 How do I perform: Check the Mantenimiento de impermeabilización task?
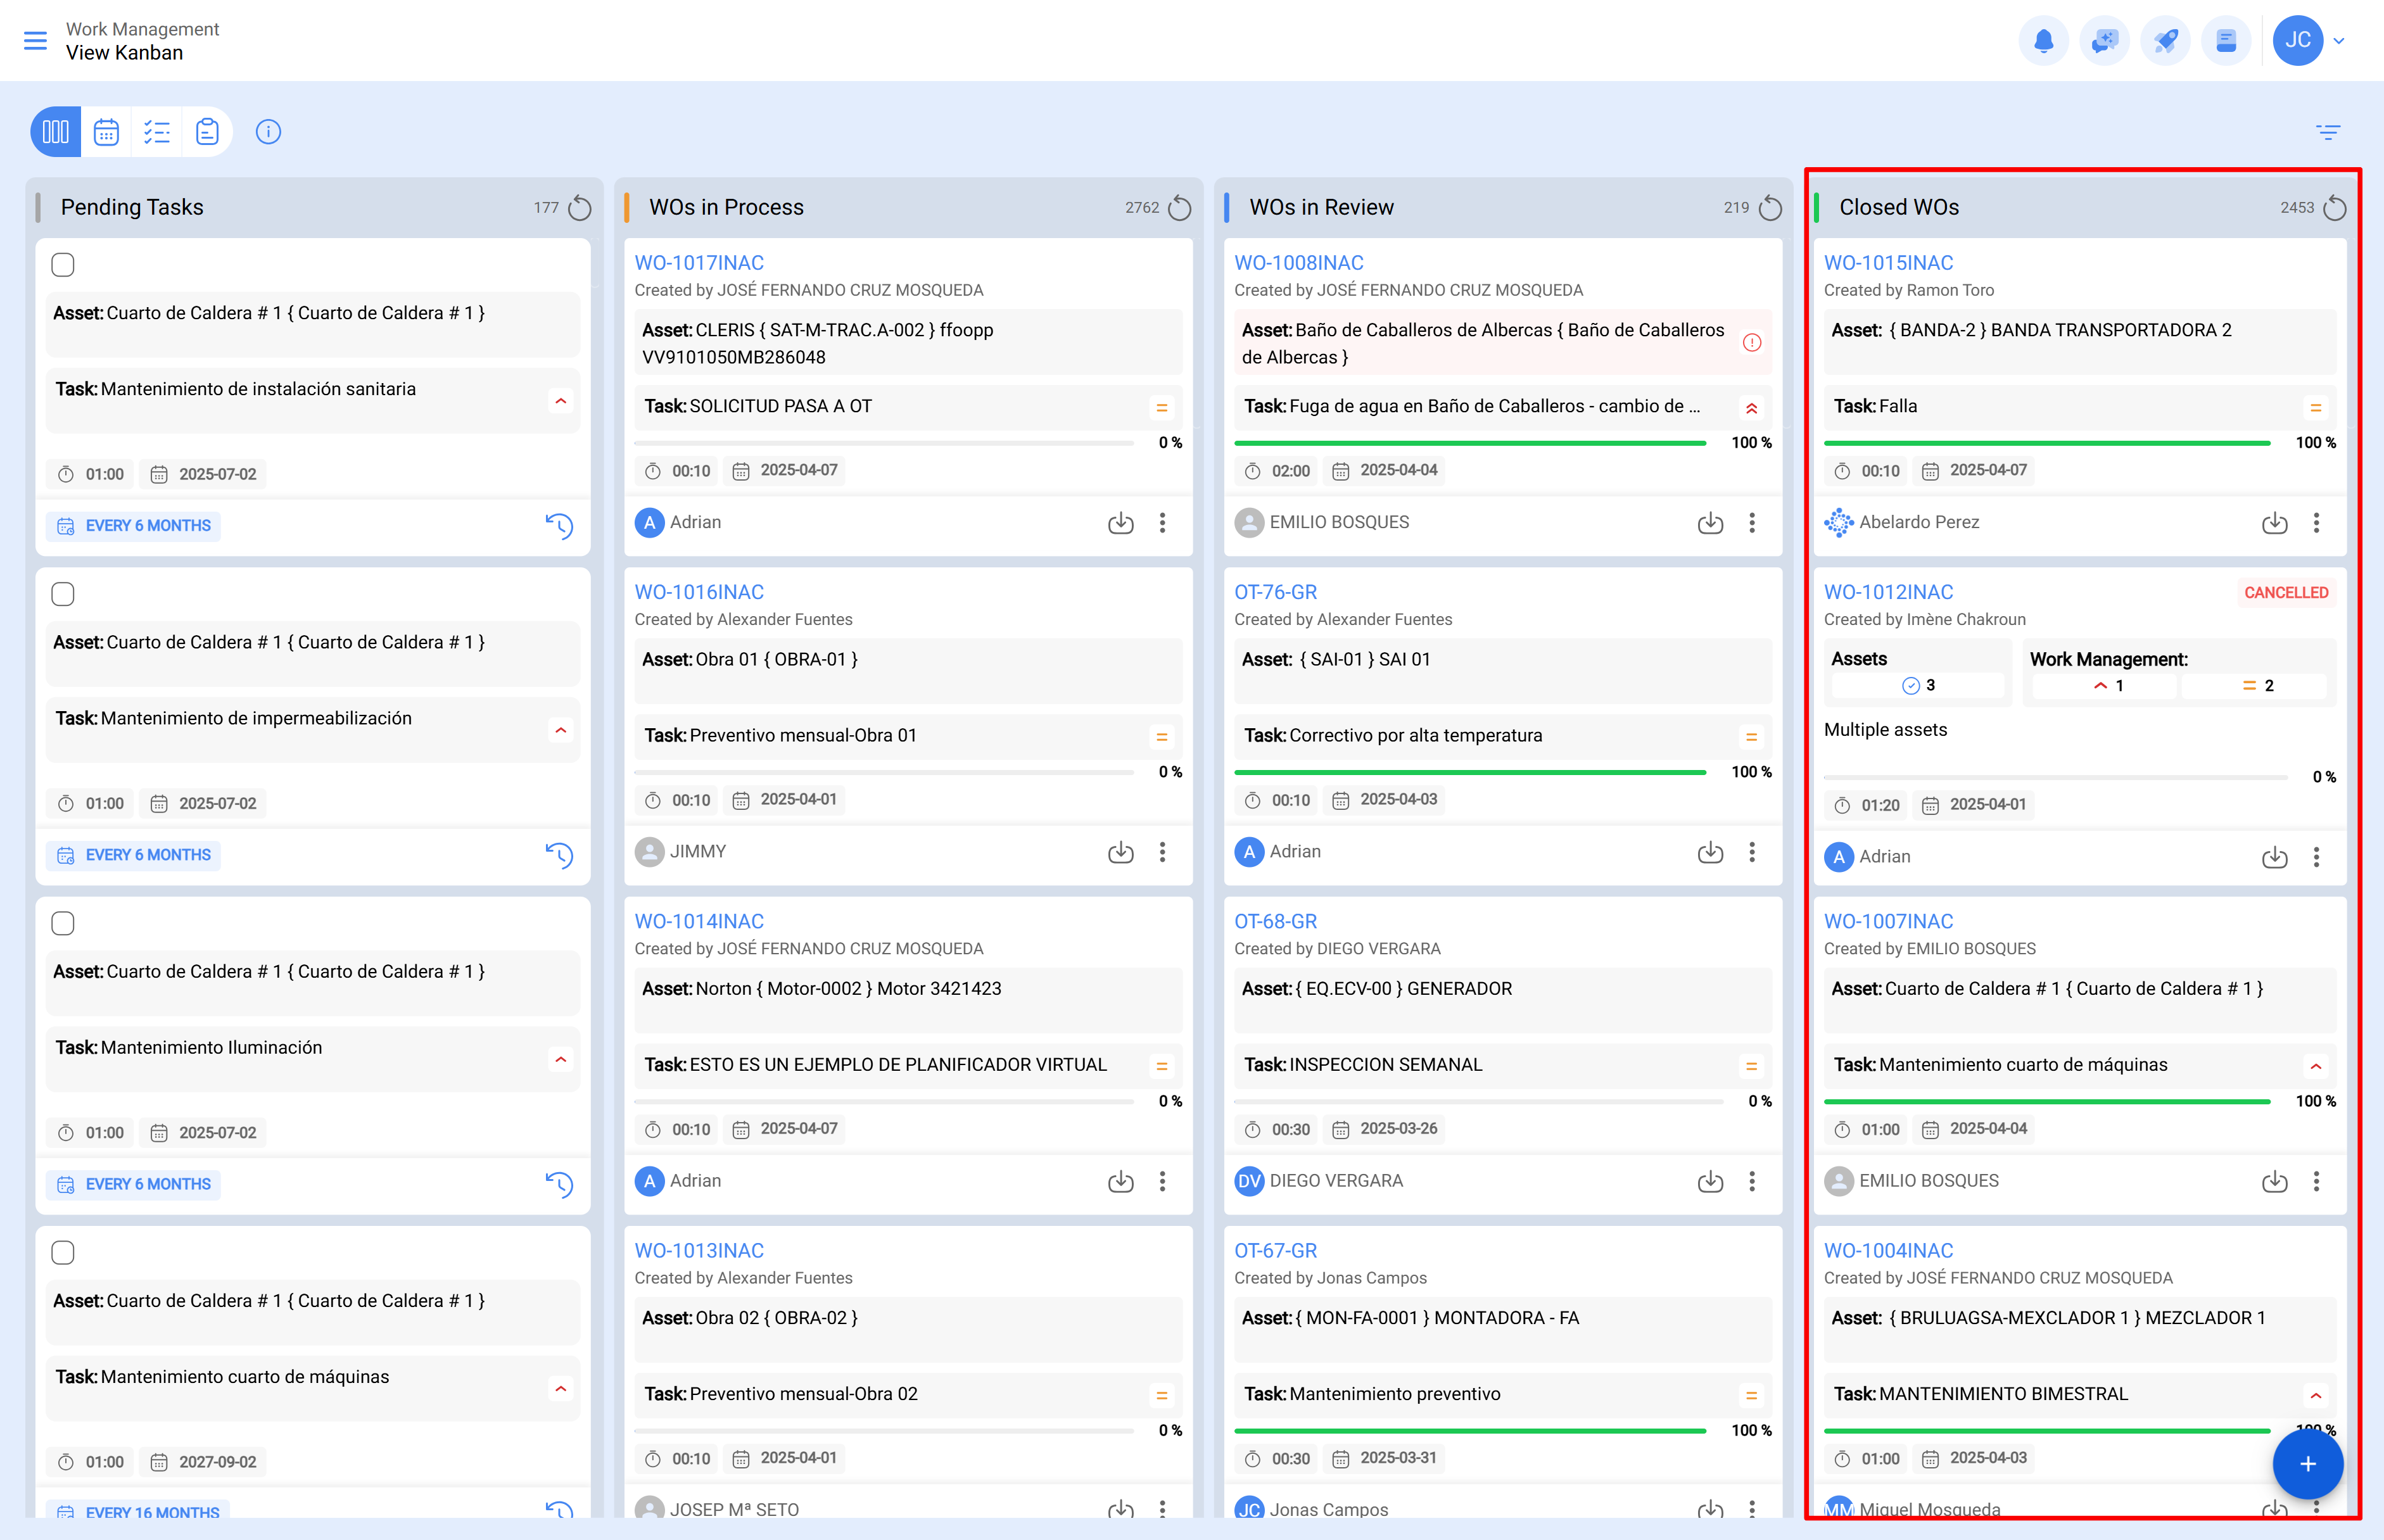[x=63, y=594]
